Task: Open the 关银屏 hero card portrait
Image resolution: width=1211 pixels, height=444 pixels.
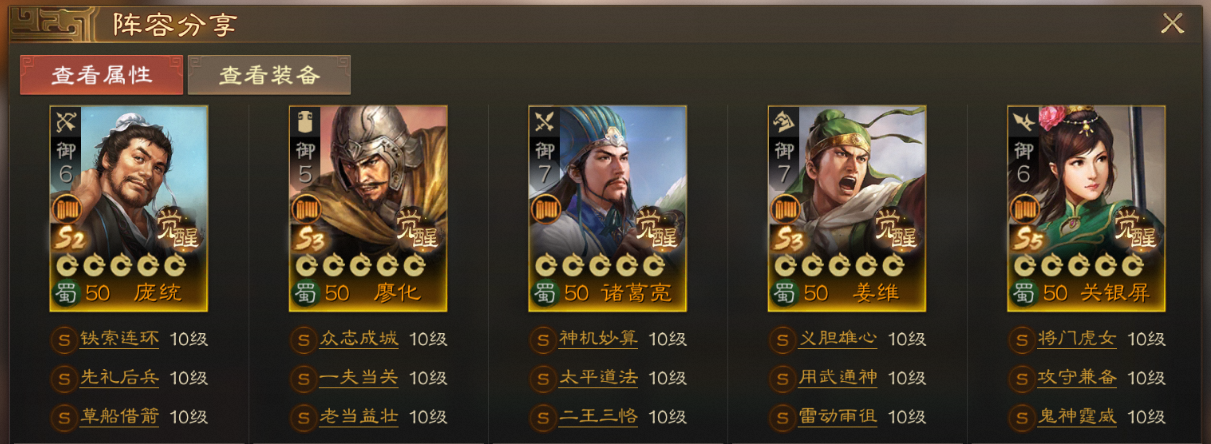Action: point(1086,208)
